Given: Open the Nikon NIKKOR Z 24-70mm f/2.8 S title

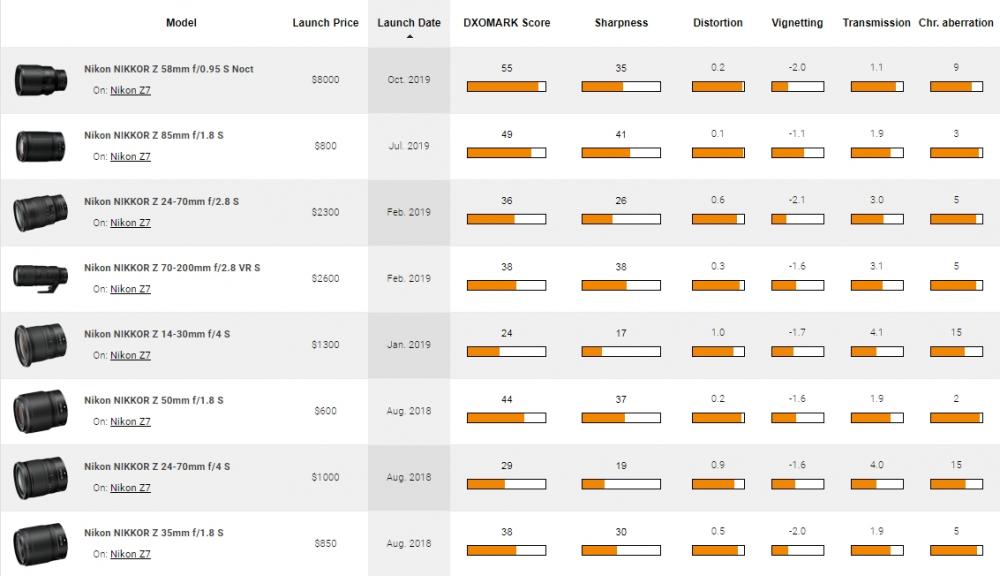Looking at the screenshot, I should click(x=161, y=202).
